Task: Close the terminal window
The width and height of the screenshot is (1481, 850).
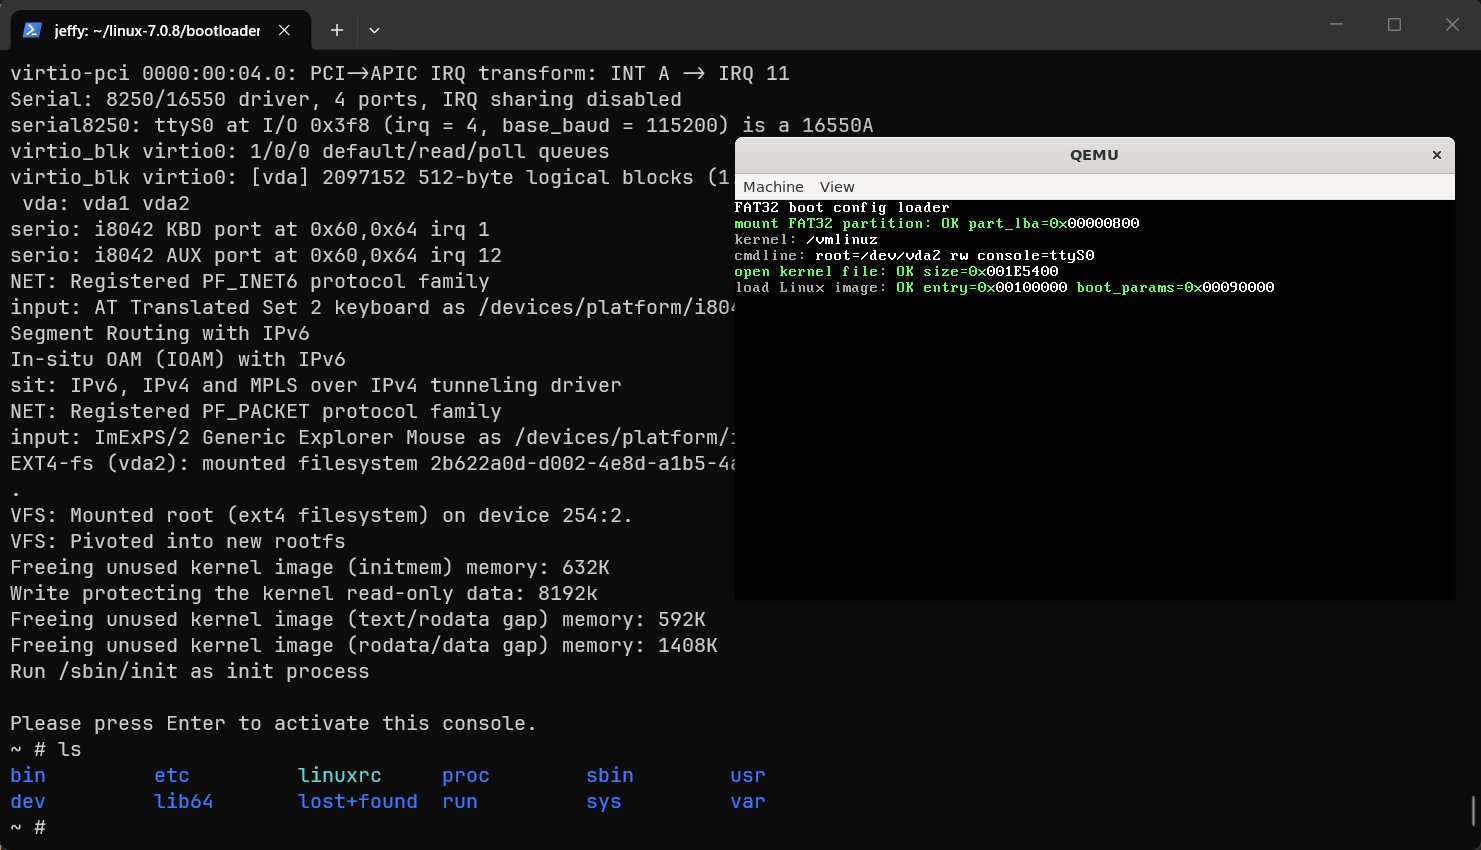Action: pyautogui.click(x=1452, y=25)
